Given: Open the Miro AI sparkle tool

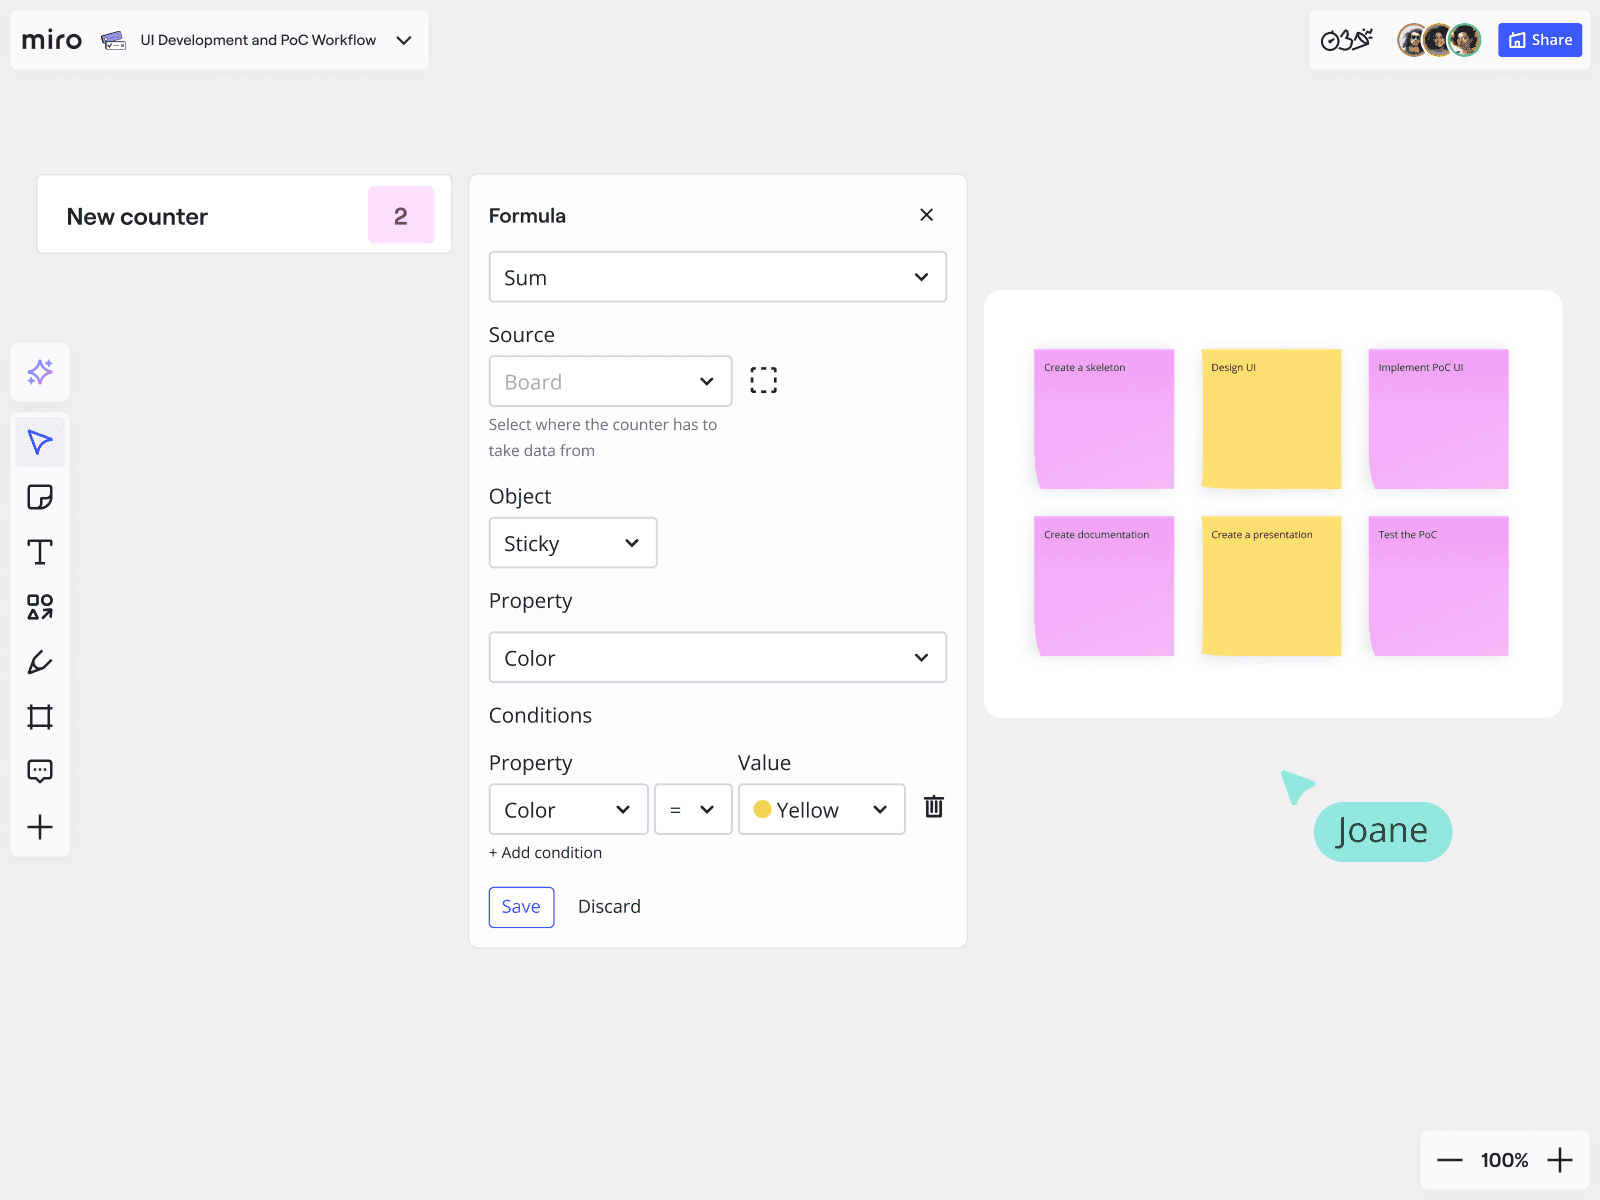Looking at the screenshot, I should pyautogui.click(x=40, y=372).
